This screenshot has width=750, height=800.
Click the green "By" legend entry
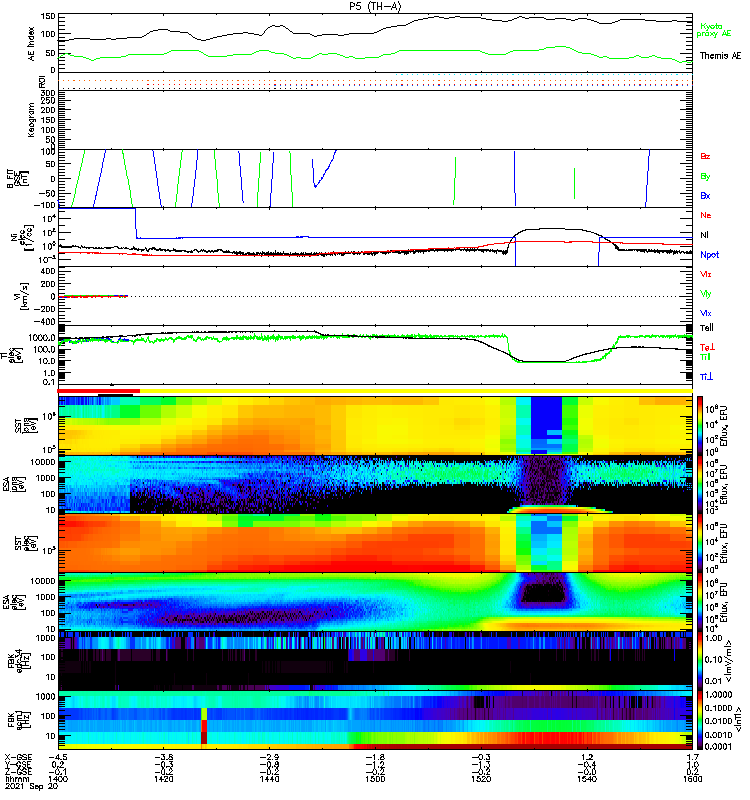(x=705, y=176)
